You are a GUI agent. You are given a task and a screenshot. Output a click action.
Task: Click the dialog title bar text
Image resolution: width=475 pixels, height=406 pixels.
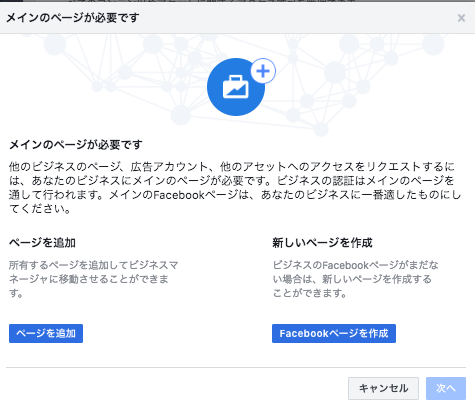[x=73, y=18]
